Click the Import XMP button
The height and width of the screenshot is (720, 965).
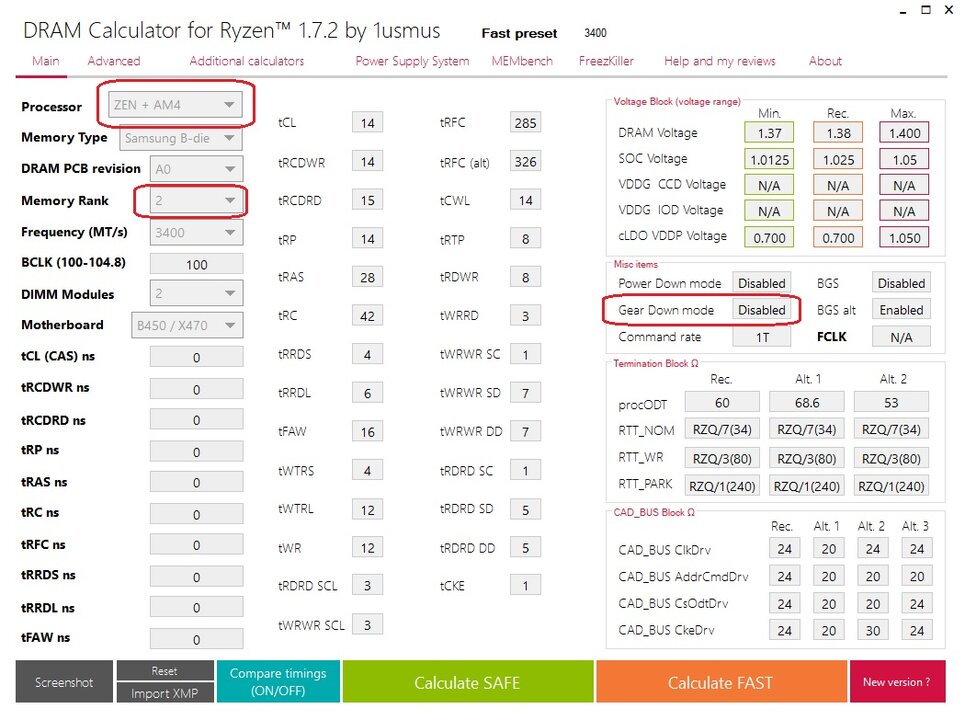(x=165, y=693)
